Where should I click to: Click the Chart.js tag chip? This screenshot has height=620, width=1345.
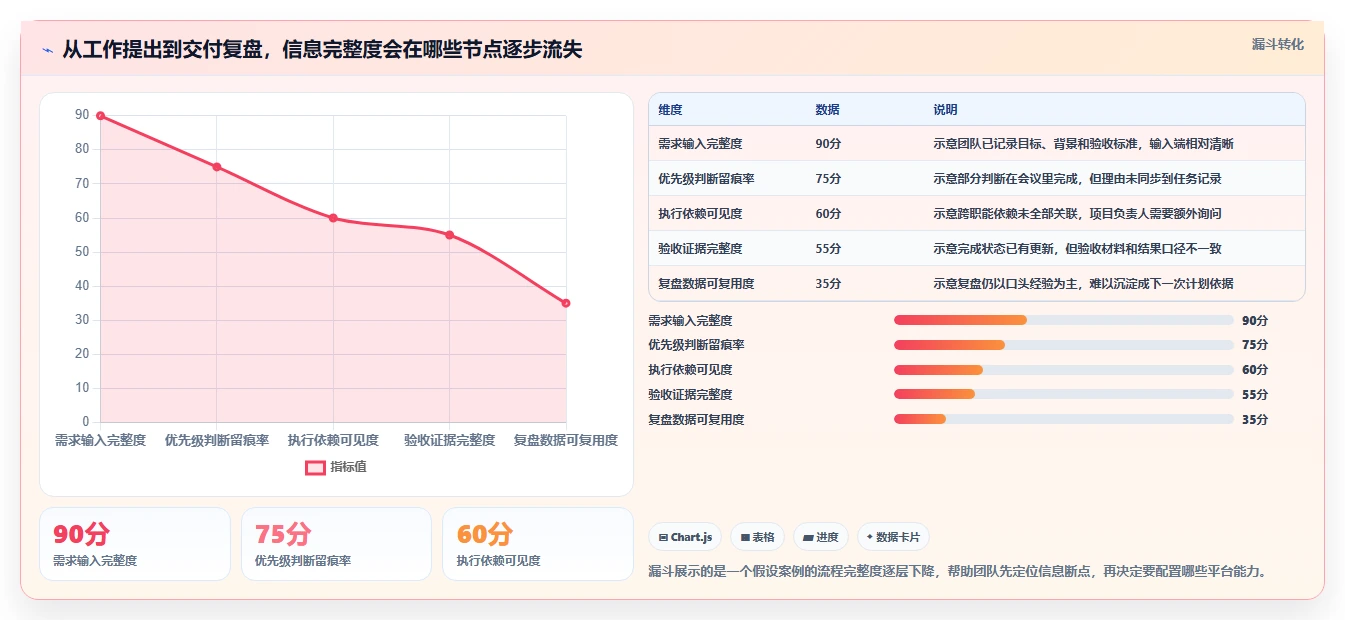tap(685, 537)
